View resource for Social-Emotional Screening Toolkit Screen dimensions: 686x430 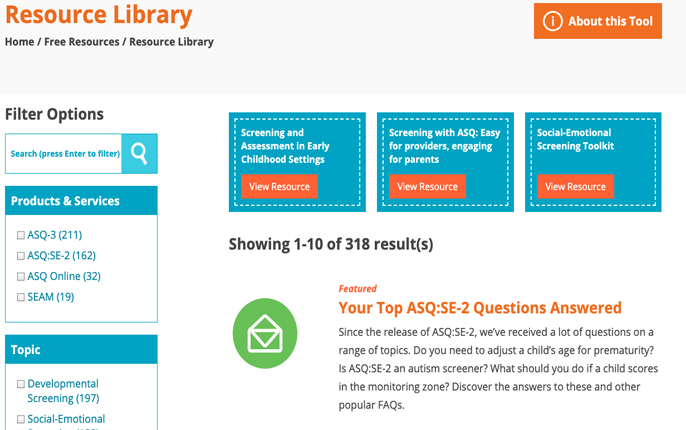tap(575, 187)
